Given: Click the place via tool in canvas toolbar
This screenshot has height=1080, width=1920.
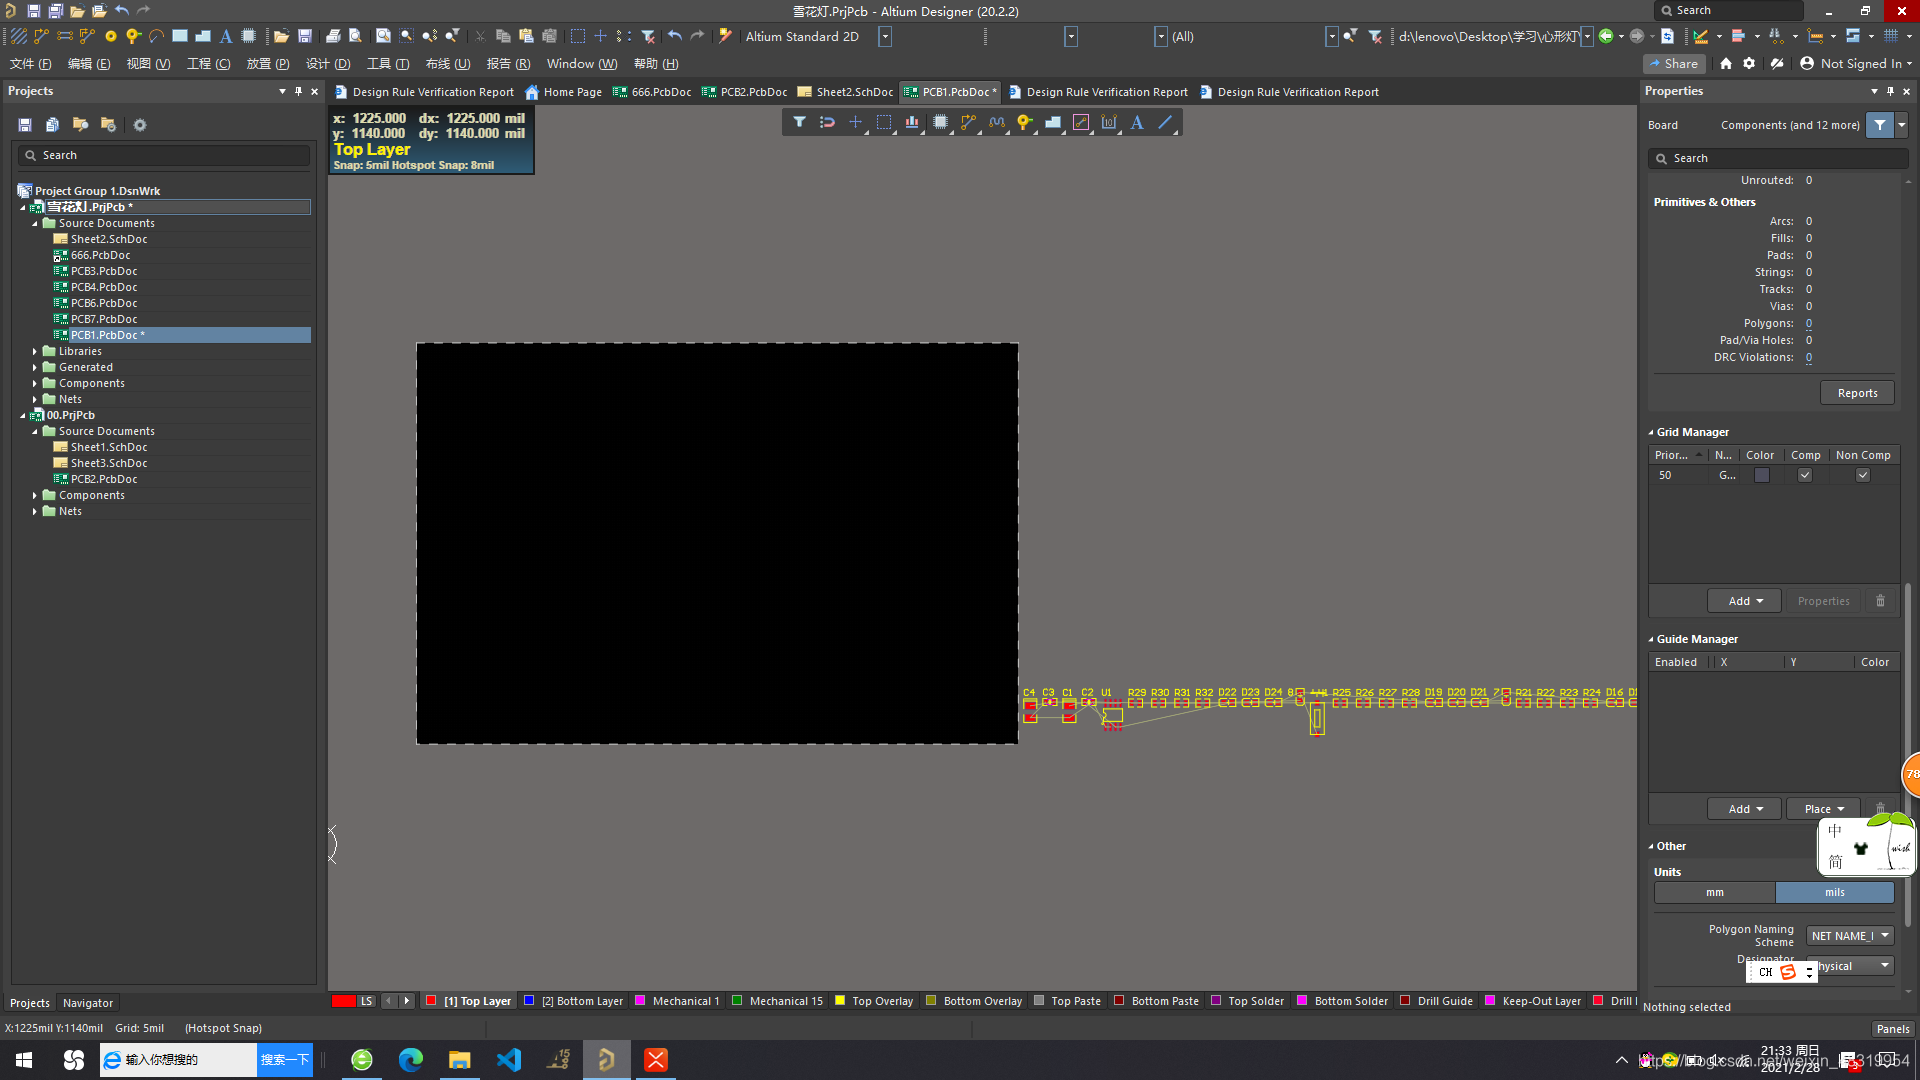Looking at the screenshot, I should click(1025, 122).
